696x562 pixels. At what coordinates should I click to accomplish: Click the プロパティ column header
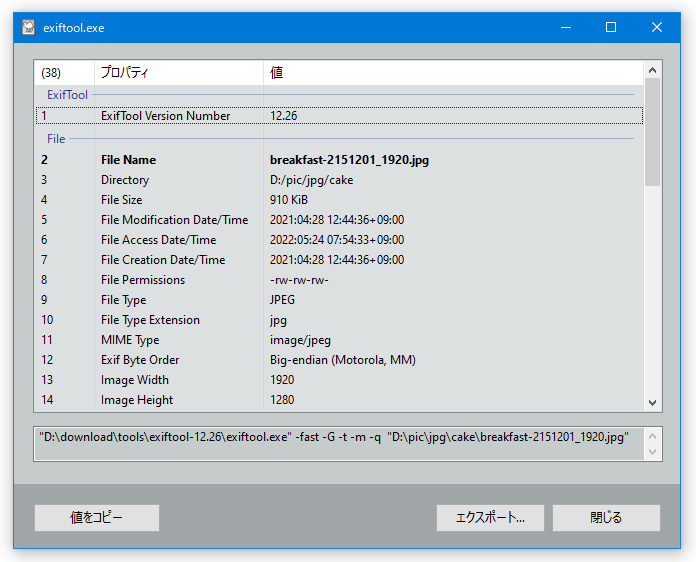point(178,72)
